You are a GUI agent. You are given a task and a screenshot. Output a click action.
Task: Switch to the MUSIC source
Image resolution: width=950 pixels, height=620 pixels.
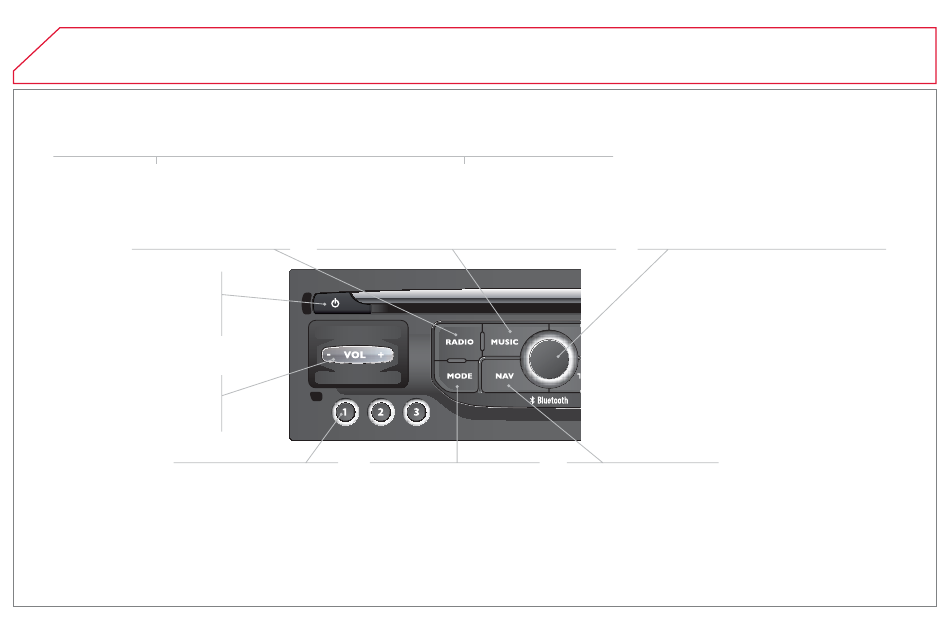pyautogui.click(x=504, y=342)
